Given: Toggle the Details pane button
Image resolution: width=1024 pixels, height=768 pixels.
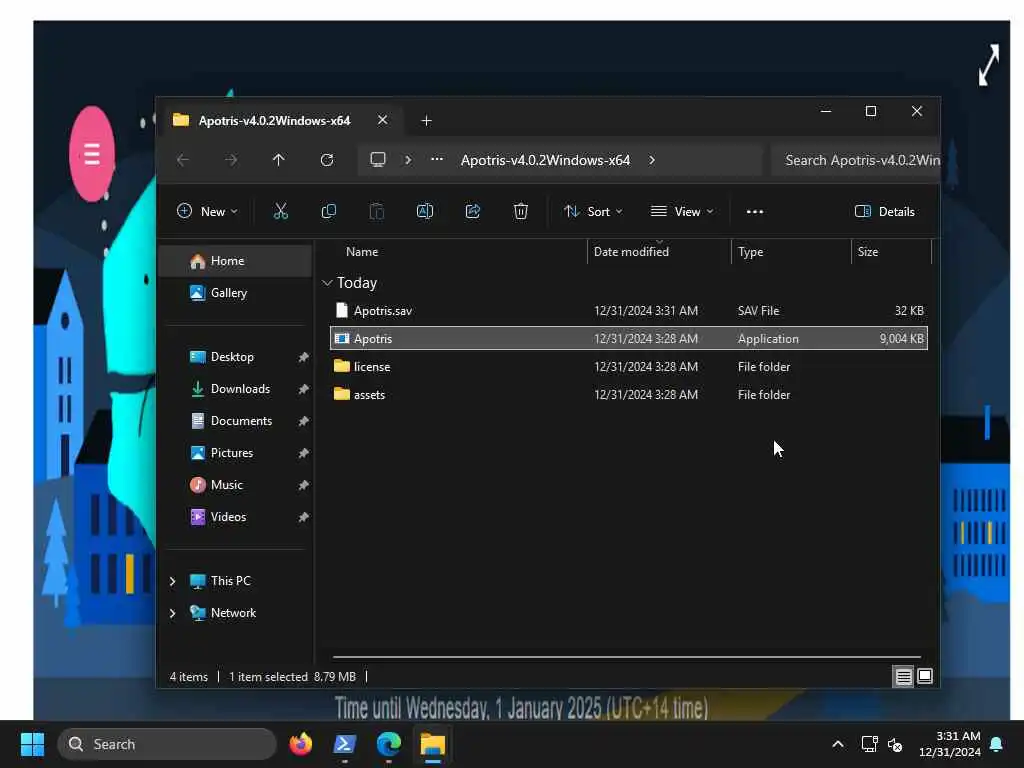Looking at the screenshot, I should [x=885, y=212].
